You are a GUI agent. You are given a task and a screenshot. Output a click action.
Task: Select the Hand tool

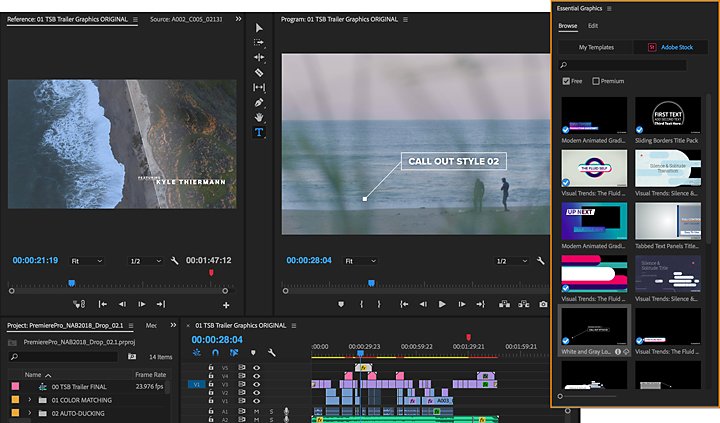259,117
